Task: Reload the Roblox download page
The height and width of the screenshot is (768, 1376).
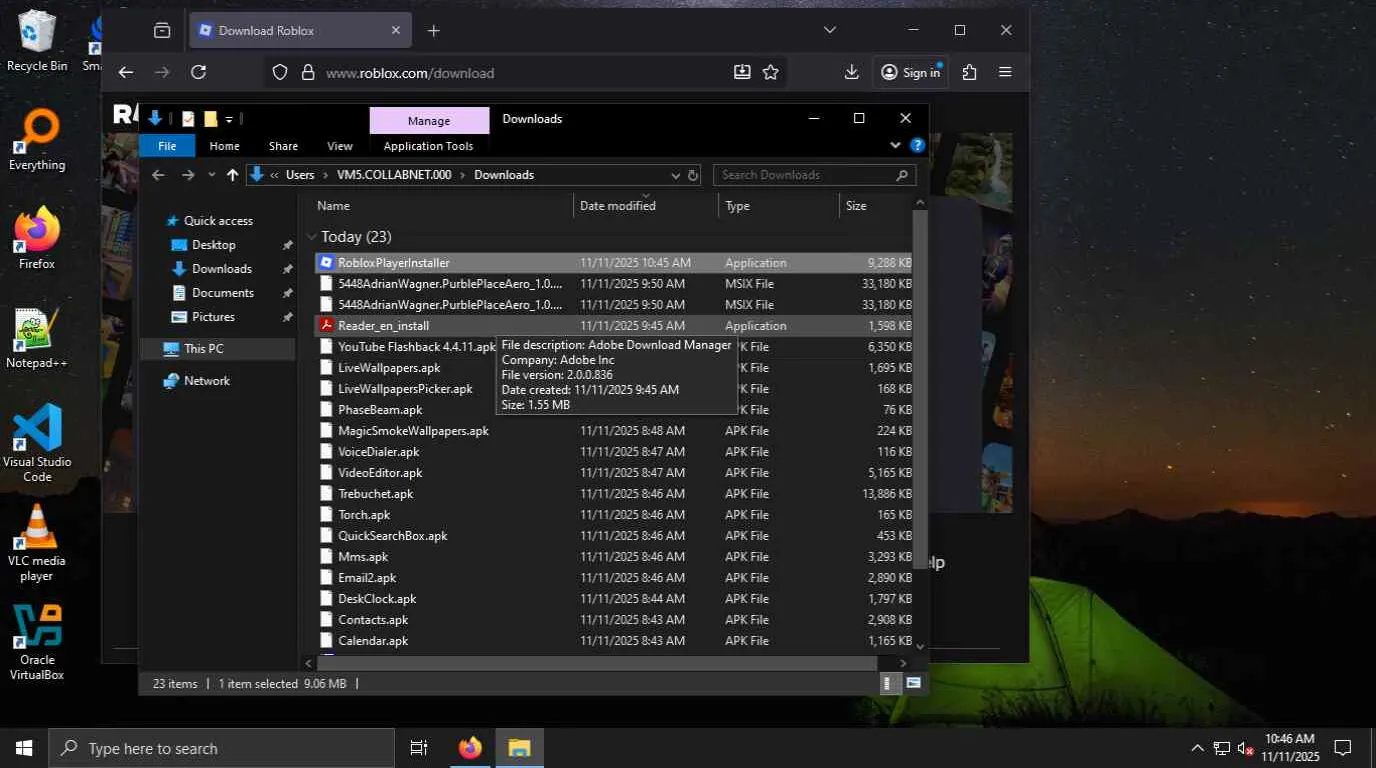Action: (x=198, y=72)
